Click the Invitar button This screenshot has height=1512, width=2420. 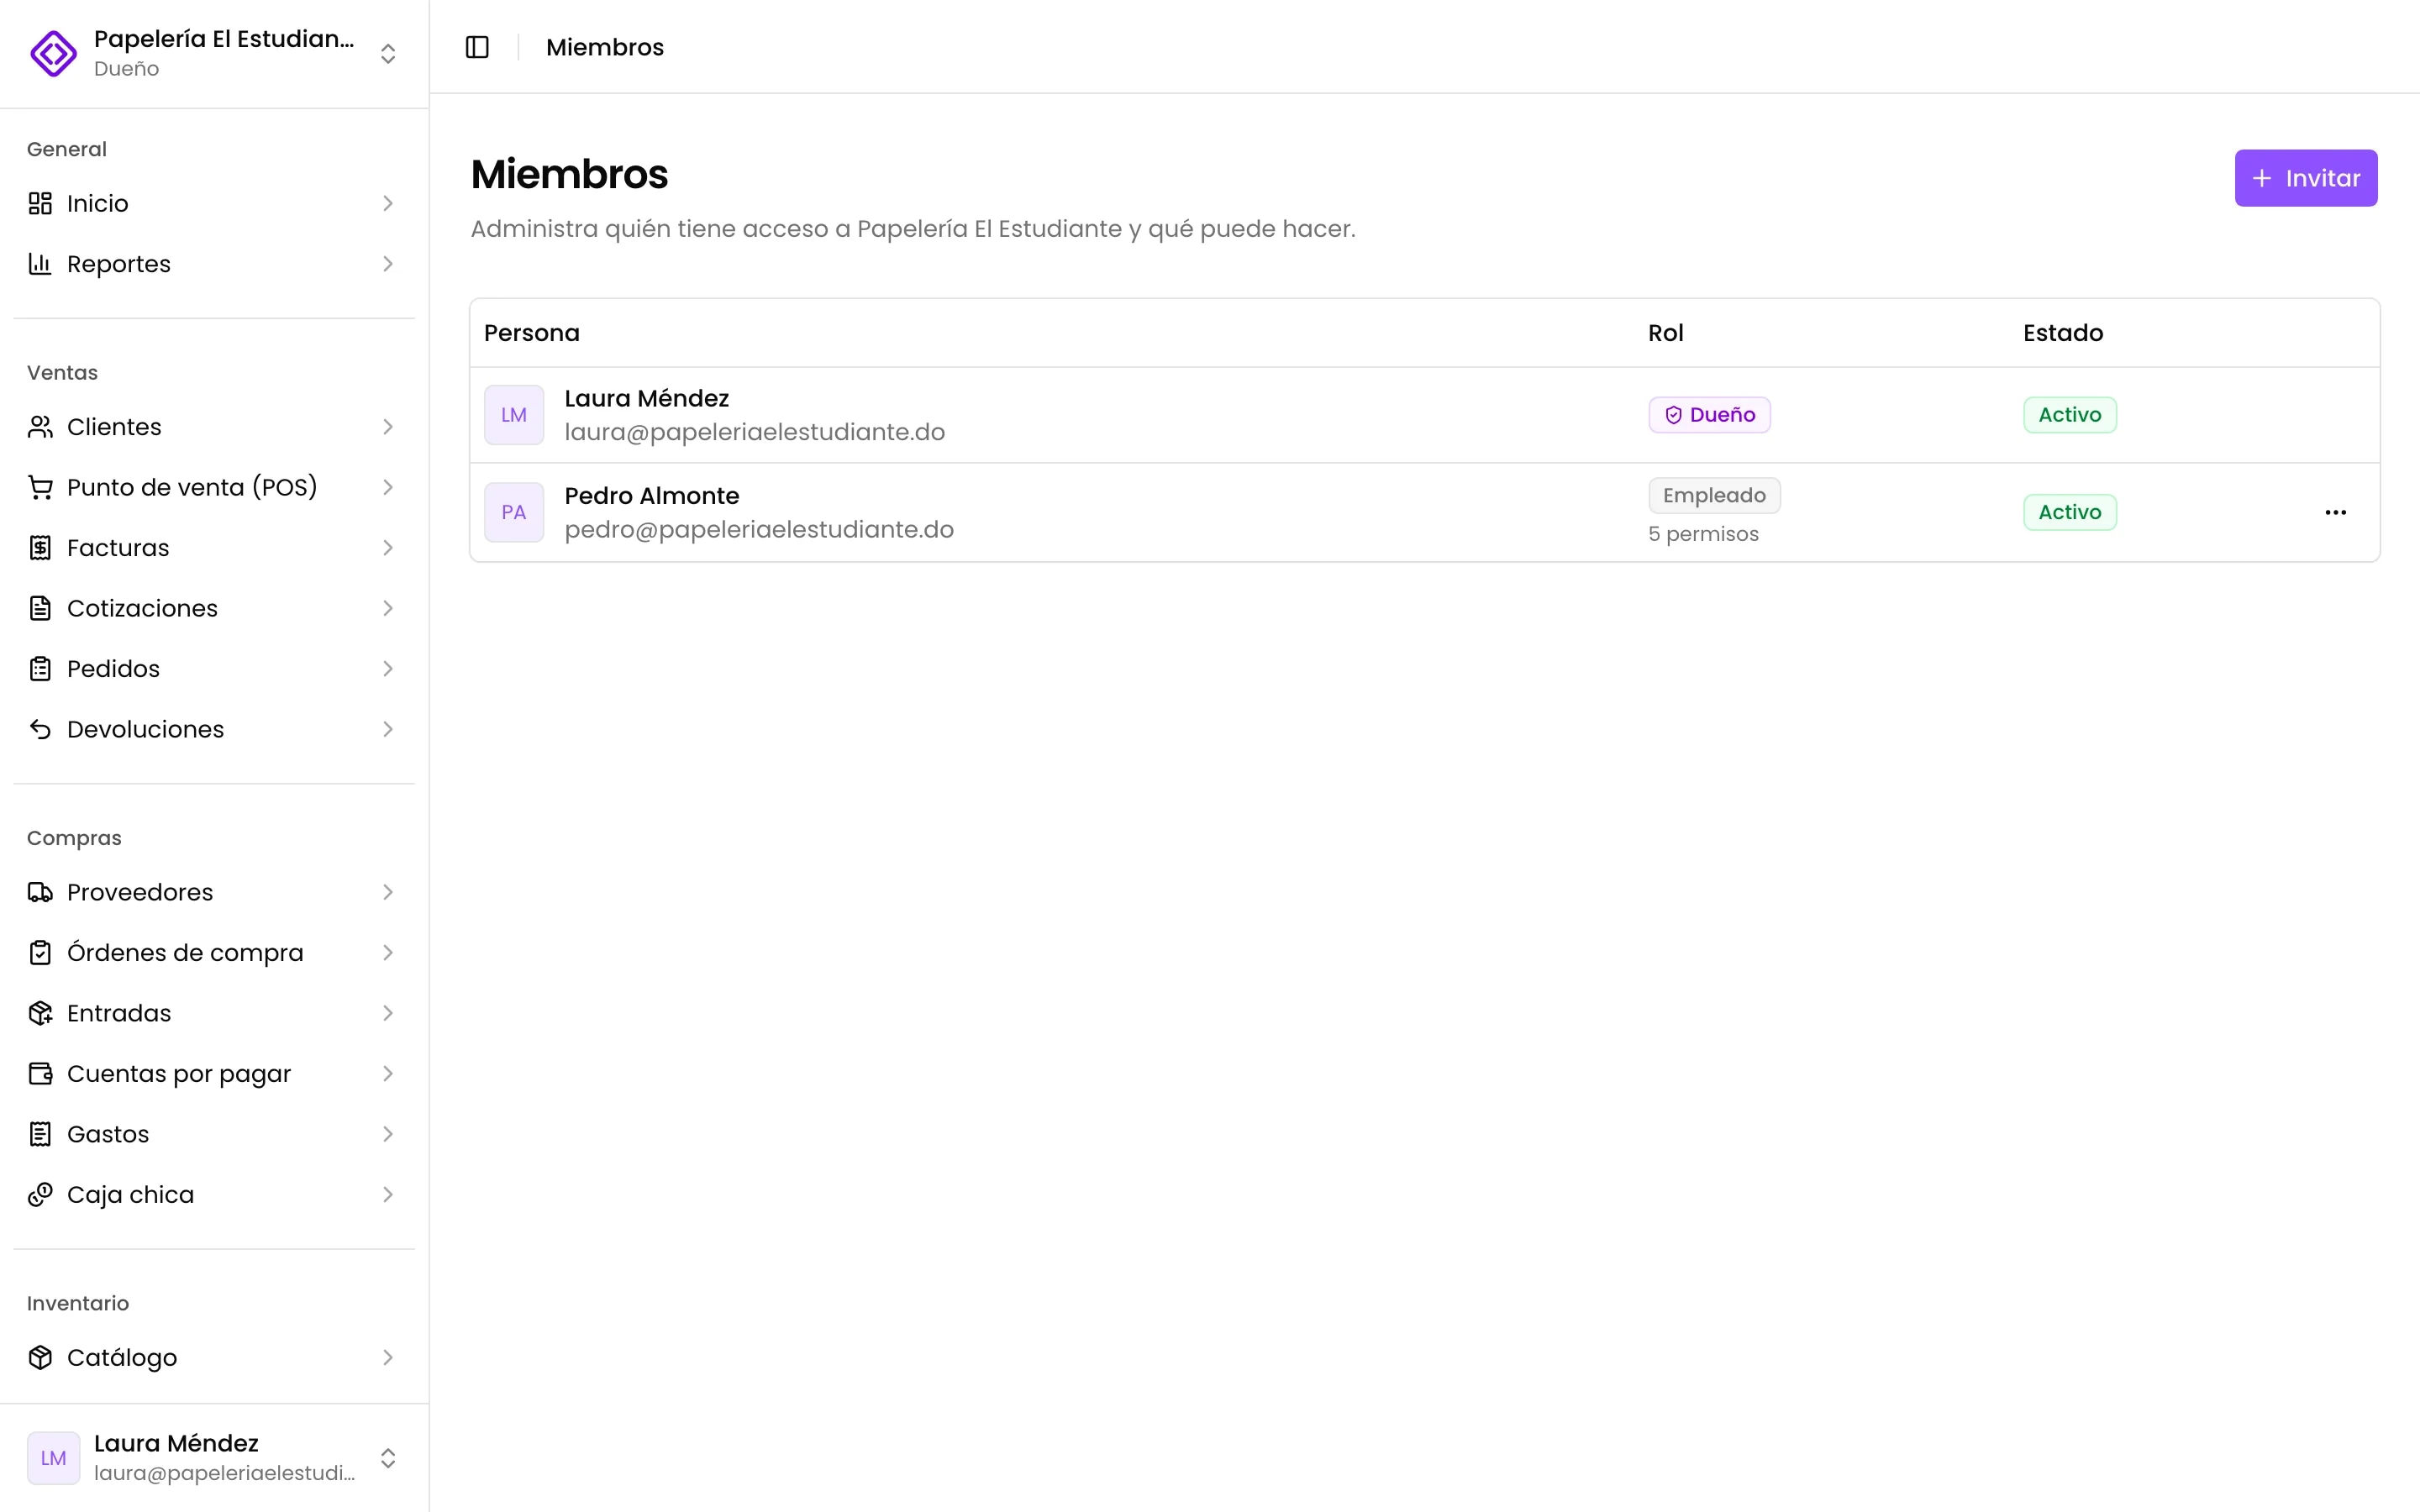2305,178
